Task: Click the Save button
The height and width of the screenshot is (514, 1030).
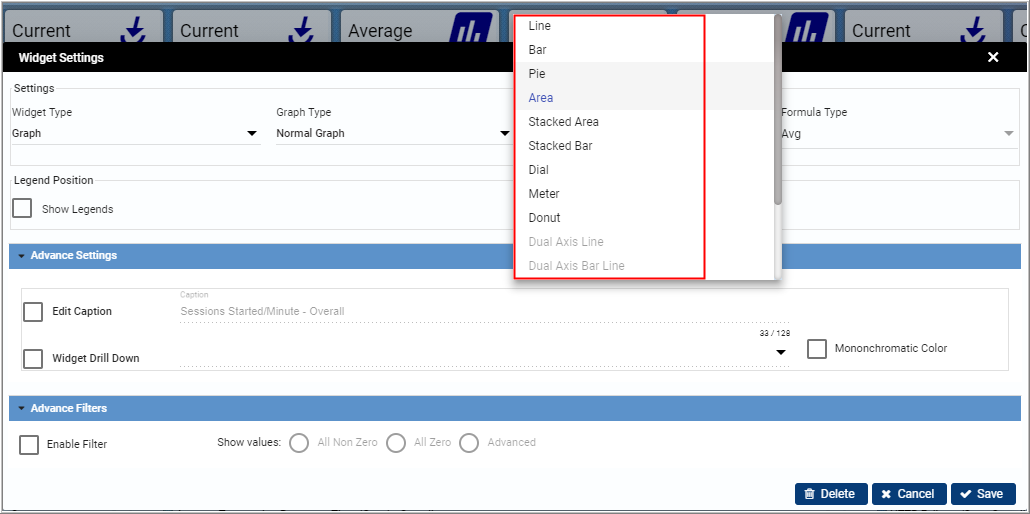Action: 983,494
